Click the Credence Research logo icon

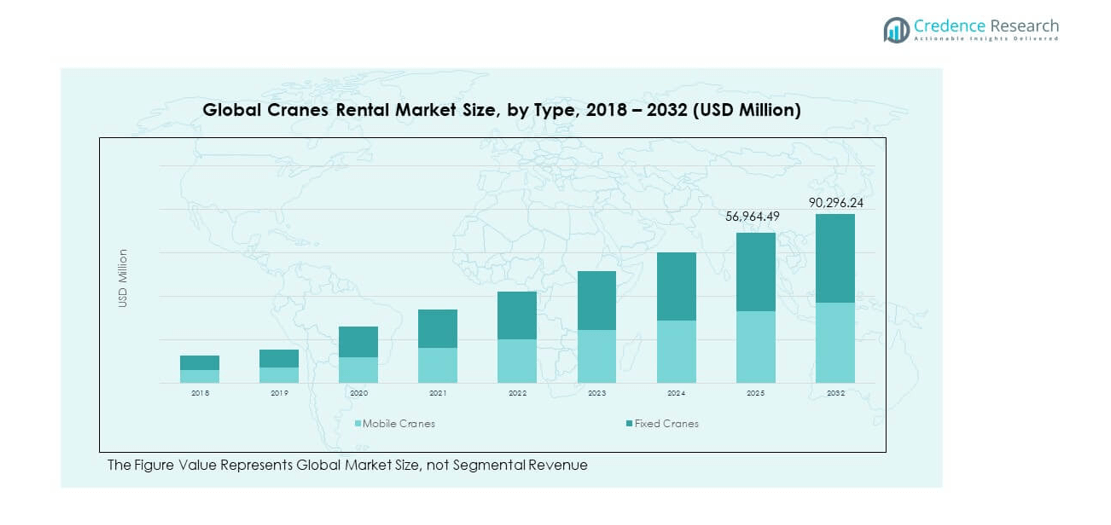tap(895, 29)
